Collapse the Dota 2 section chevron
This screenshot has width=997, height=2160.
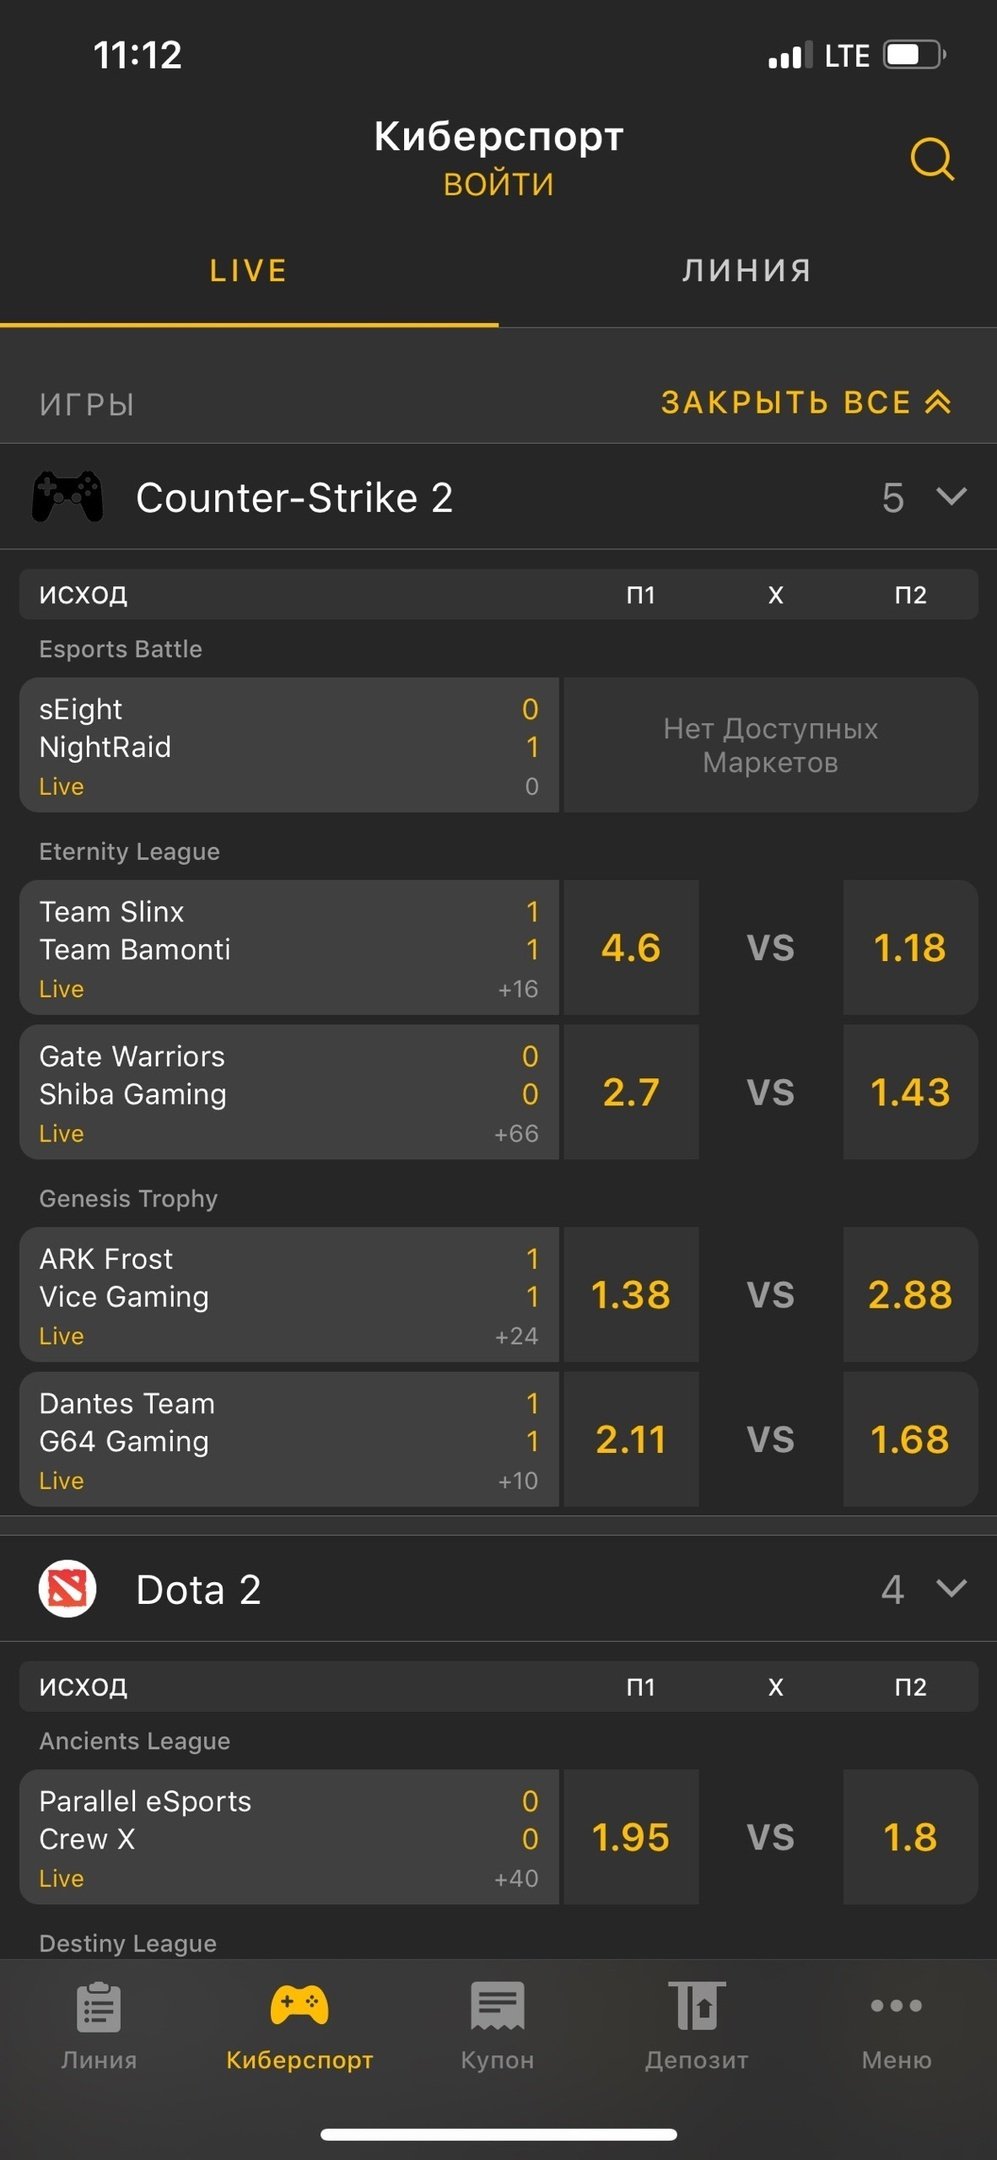tap(951, 1588)
